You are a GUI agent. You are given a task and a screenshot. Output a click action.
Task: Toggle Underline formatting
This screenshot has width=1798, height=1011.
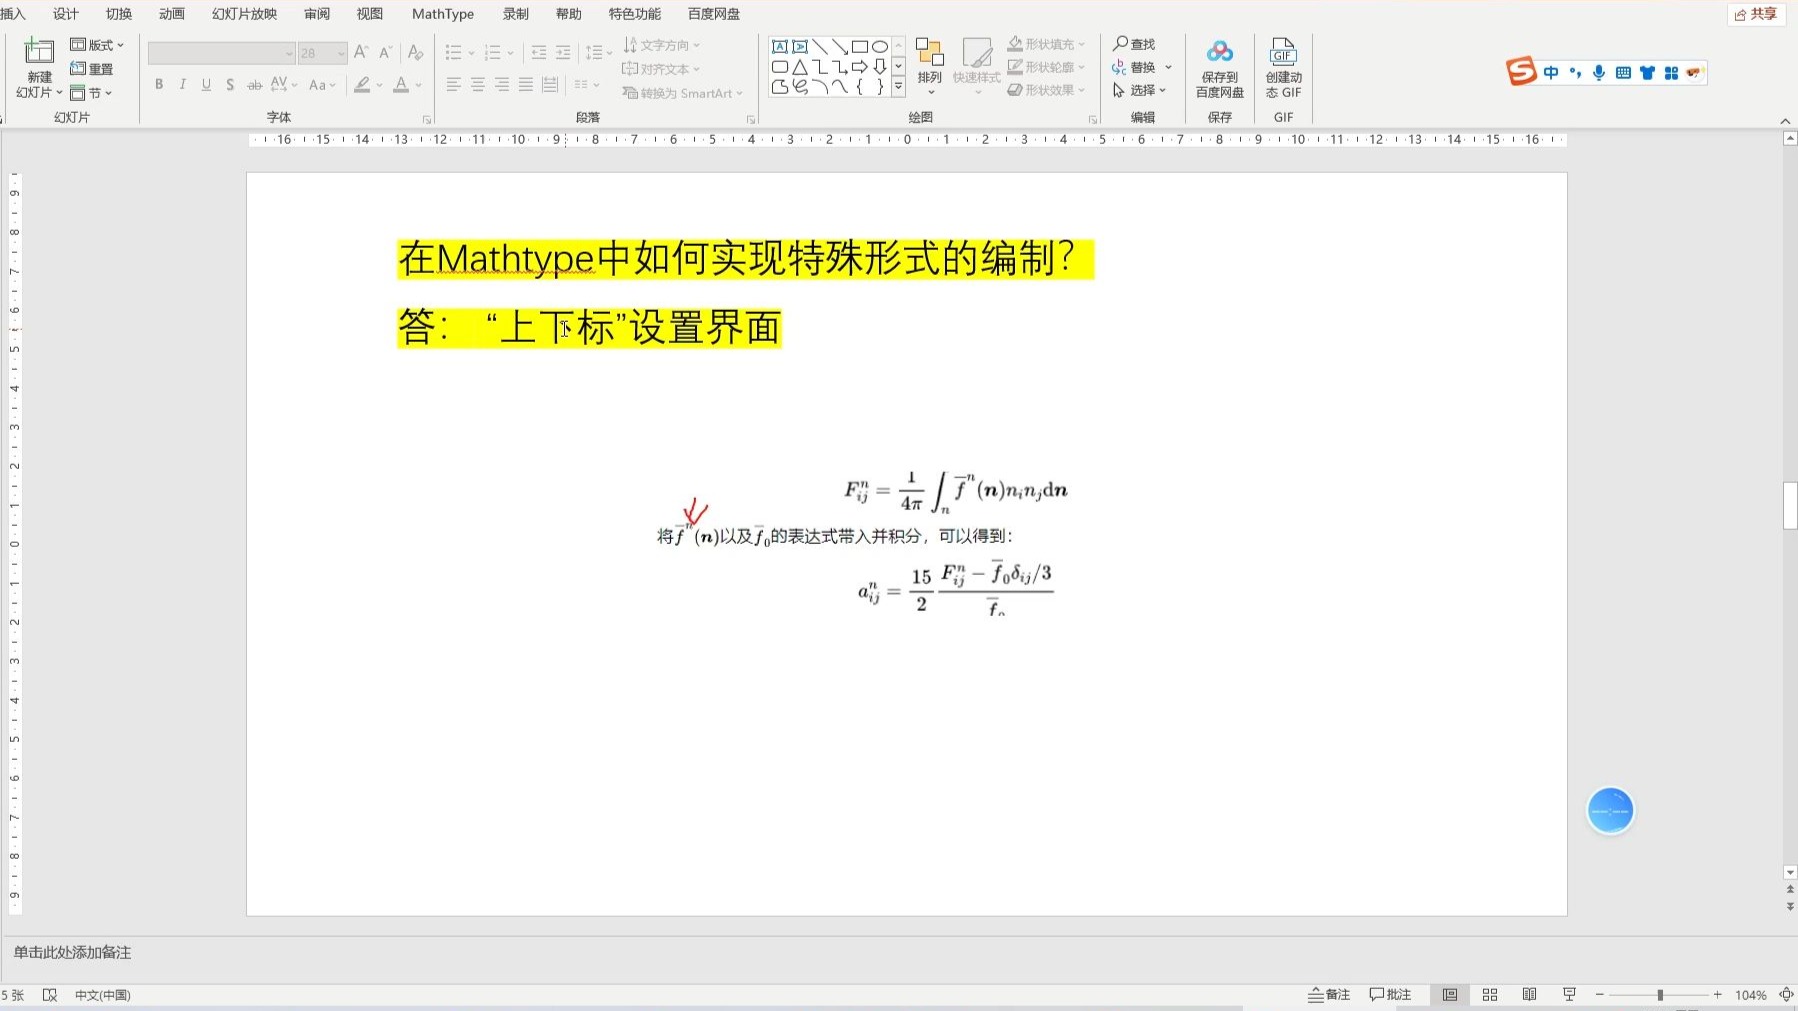point(205,85)
